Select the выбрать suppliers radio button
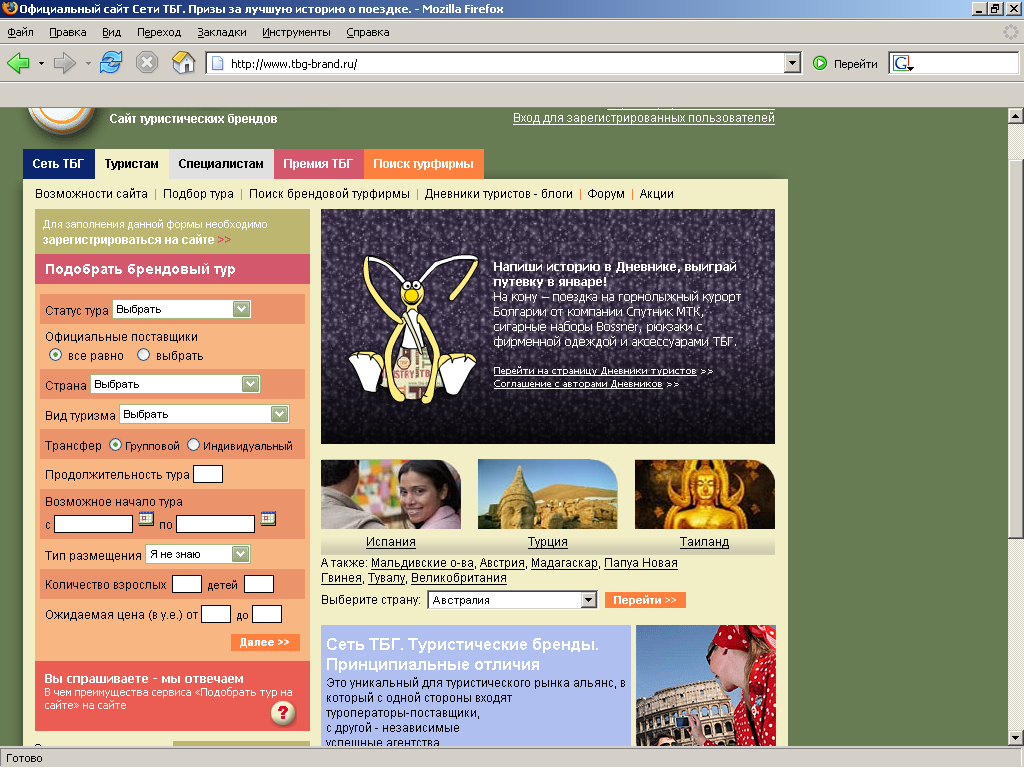The image size is (1024, 768). [x=144, y=355]
